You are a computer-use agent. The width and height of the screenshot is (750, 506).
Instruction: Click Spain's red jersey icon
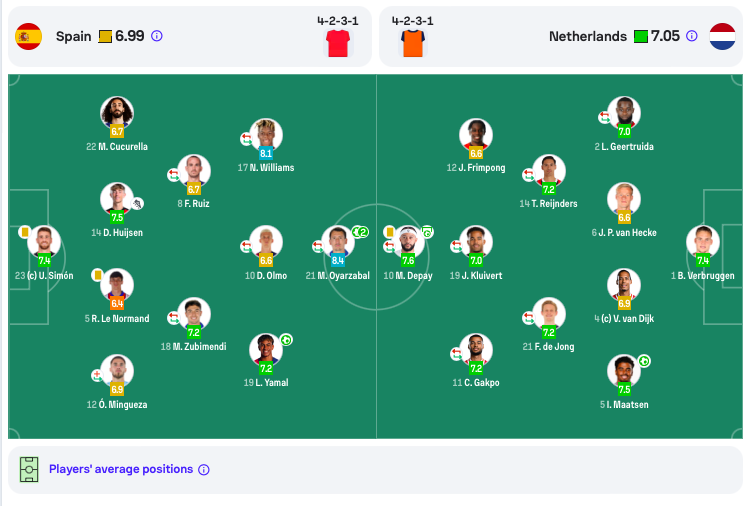coord(338,43)
